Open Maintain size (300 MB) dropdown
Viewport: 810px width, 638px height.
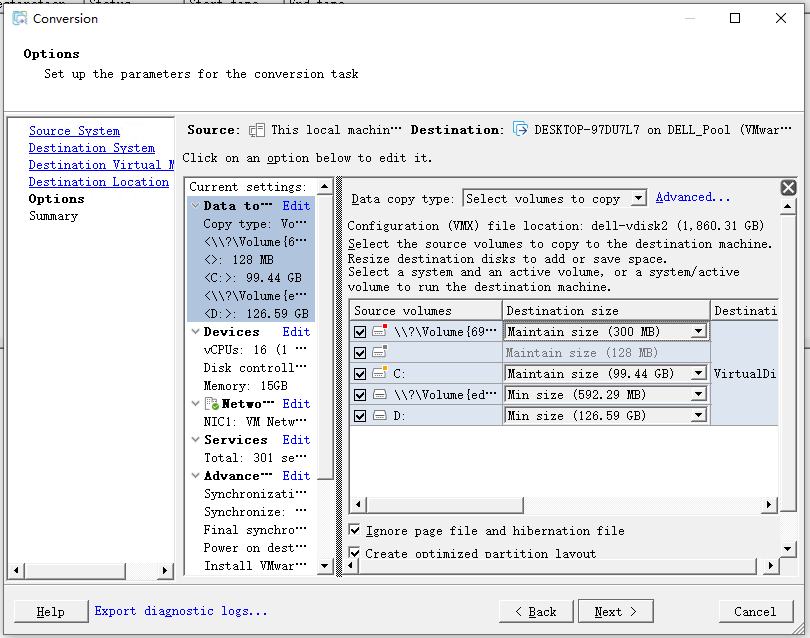click(698, 332)
